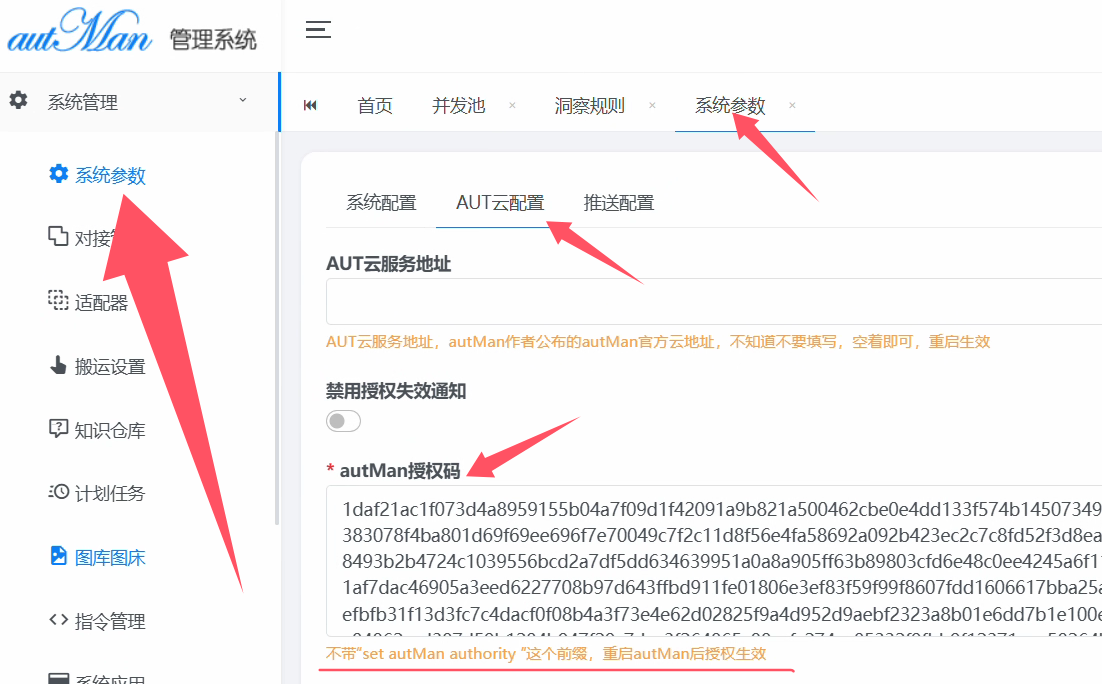Click the AUT云服务地址 field label
This screenshot has width=1102, height=684.
coord(389,264)
